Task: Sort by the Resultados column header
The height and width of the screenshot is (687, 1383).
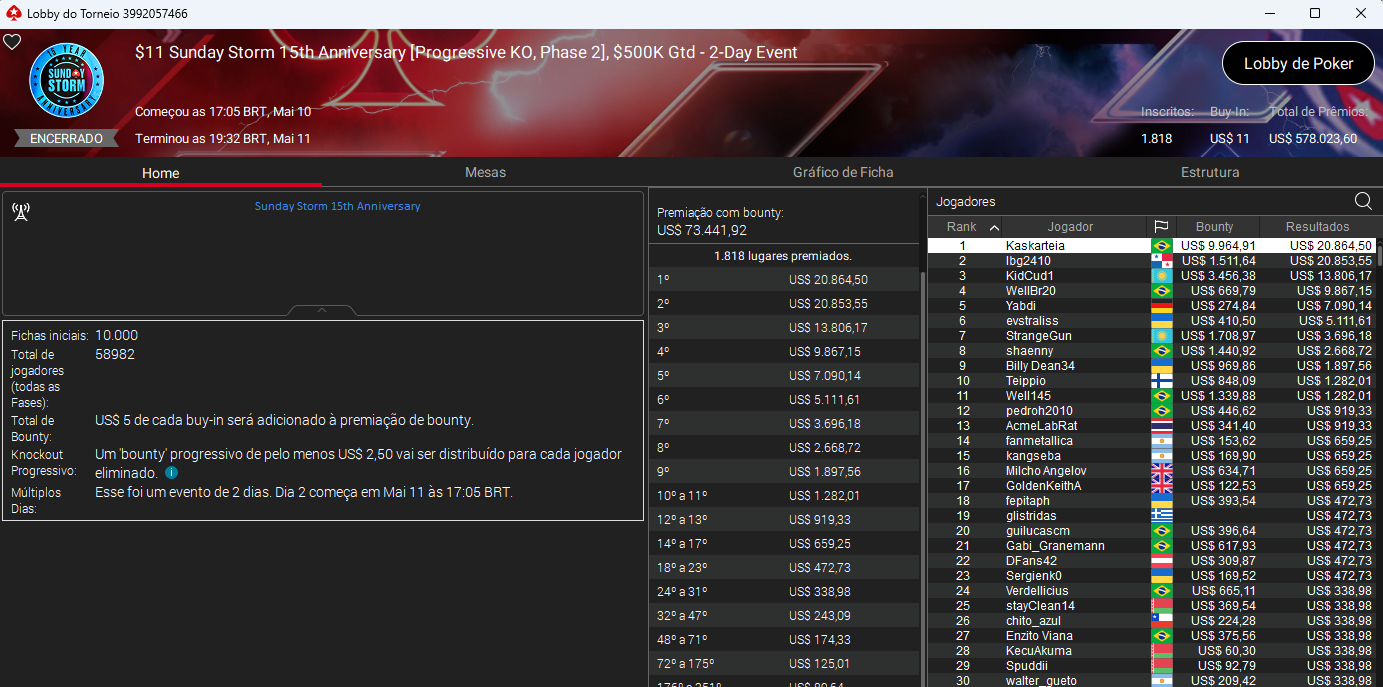Action: (1318, 227)
